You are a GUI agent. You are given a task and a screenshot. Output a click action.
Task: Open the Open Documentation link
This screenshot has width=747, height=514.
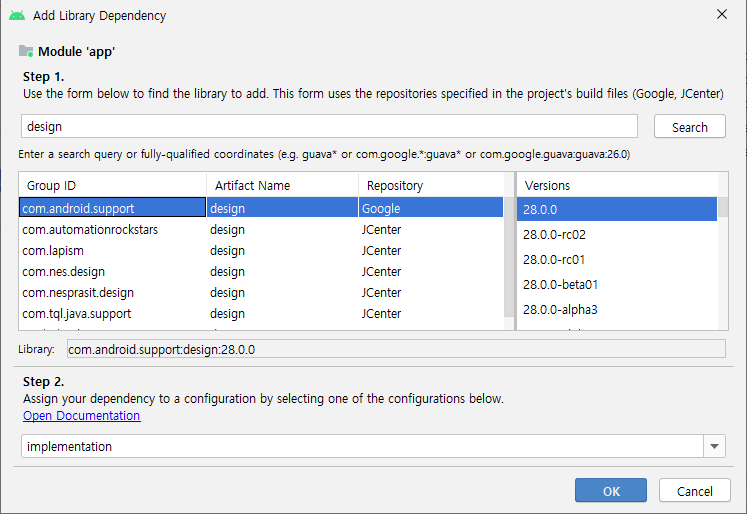(81, 415)
